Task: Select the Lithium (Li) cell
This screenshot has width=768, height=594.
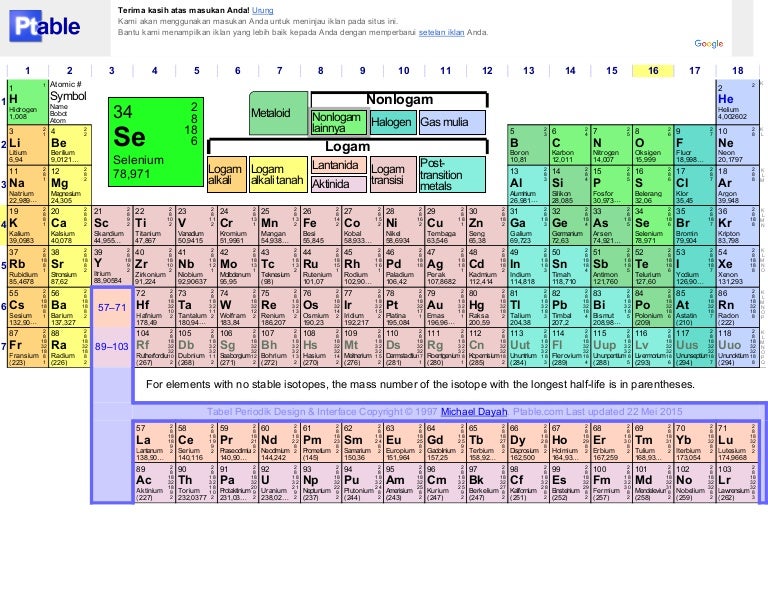Action: click(27, 145)
